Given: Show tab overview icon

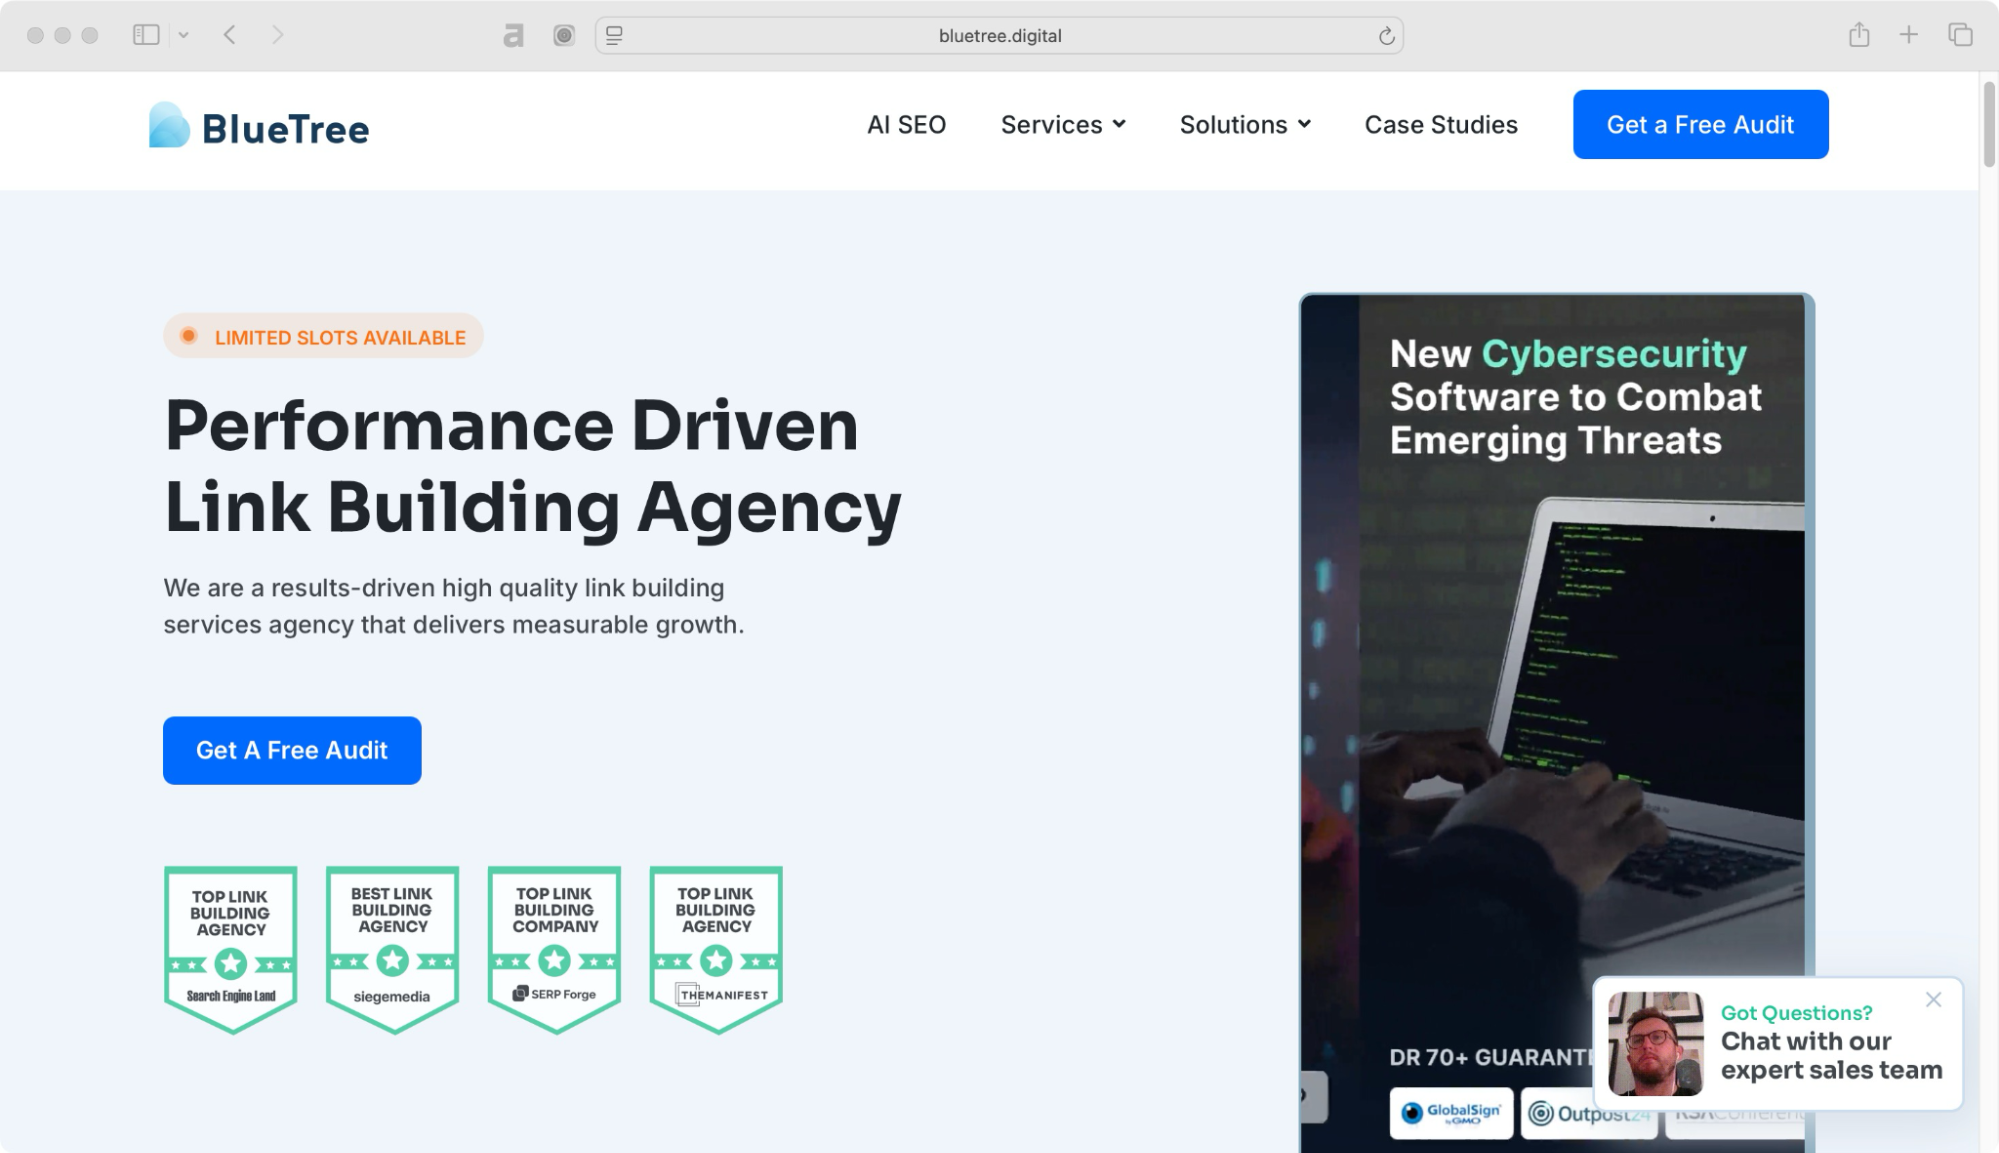Looking at the screenshot, I should click(x=1960, y=35).
